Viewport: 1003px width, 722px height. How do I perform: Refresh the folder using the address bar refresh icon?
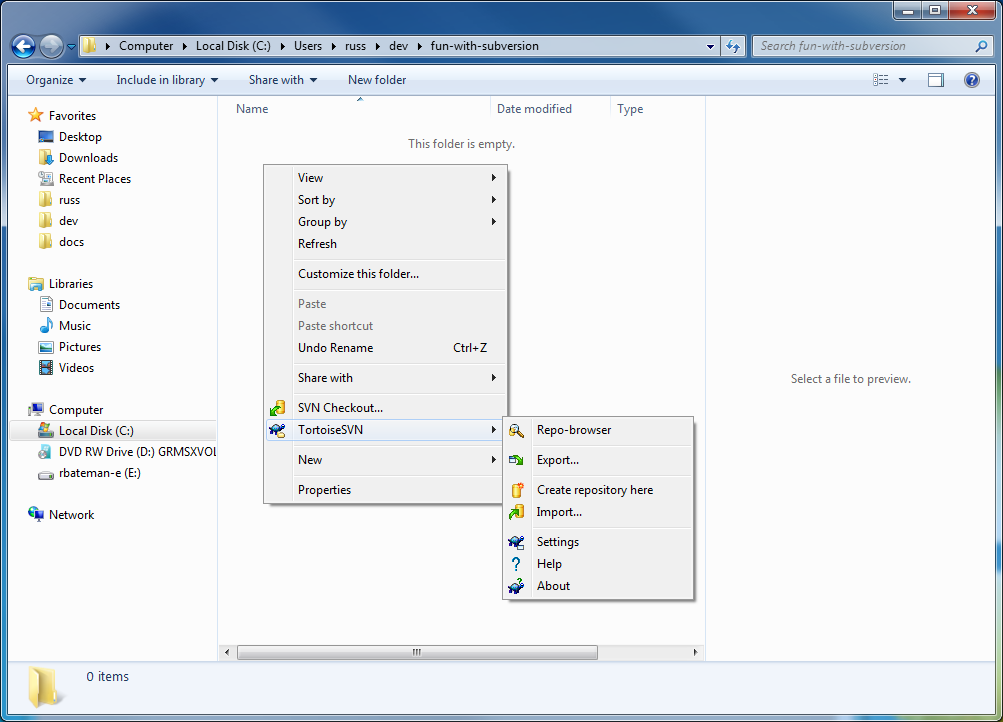click(x=733, y=46)
